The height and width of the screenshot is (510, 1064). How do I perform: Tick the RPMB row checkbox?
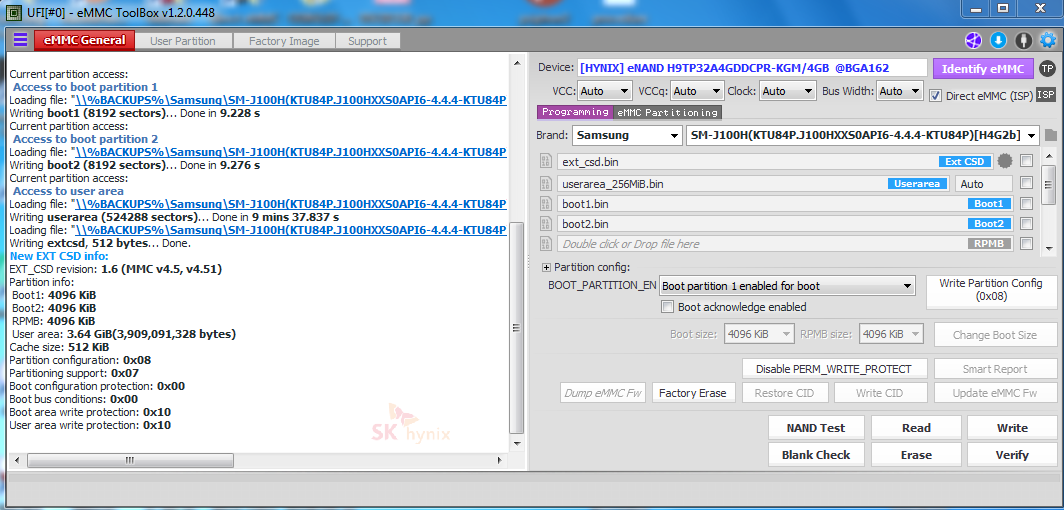[1027, 243]
